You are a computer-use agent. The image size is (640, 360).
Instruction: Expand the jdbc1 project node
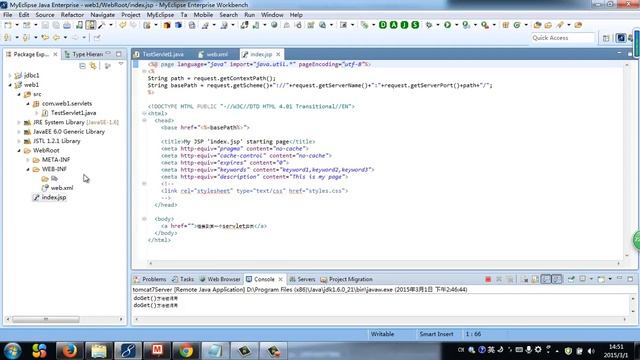pyautogui.click(x=10, y=76)
